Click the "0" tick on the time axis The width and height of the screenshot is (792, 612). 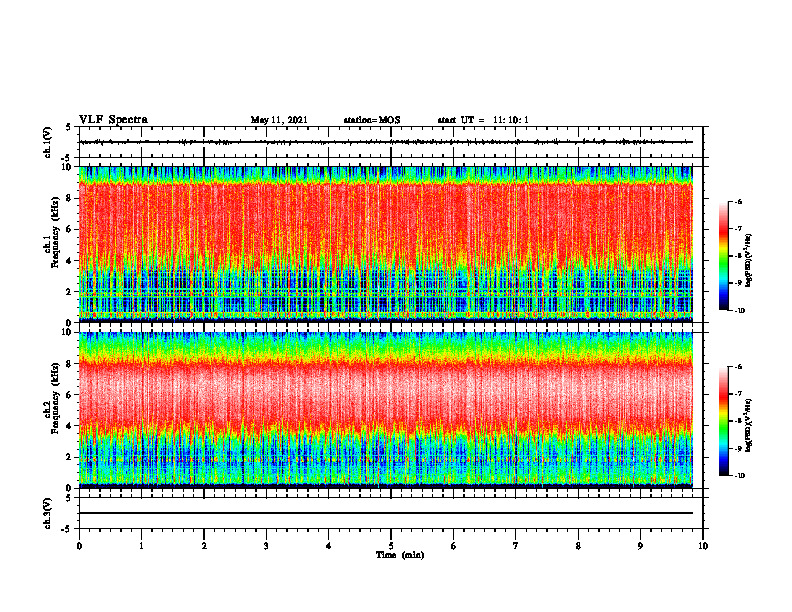click(79, 546)
